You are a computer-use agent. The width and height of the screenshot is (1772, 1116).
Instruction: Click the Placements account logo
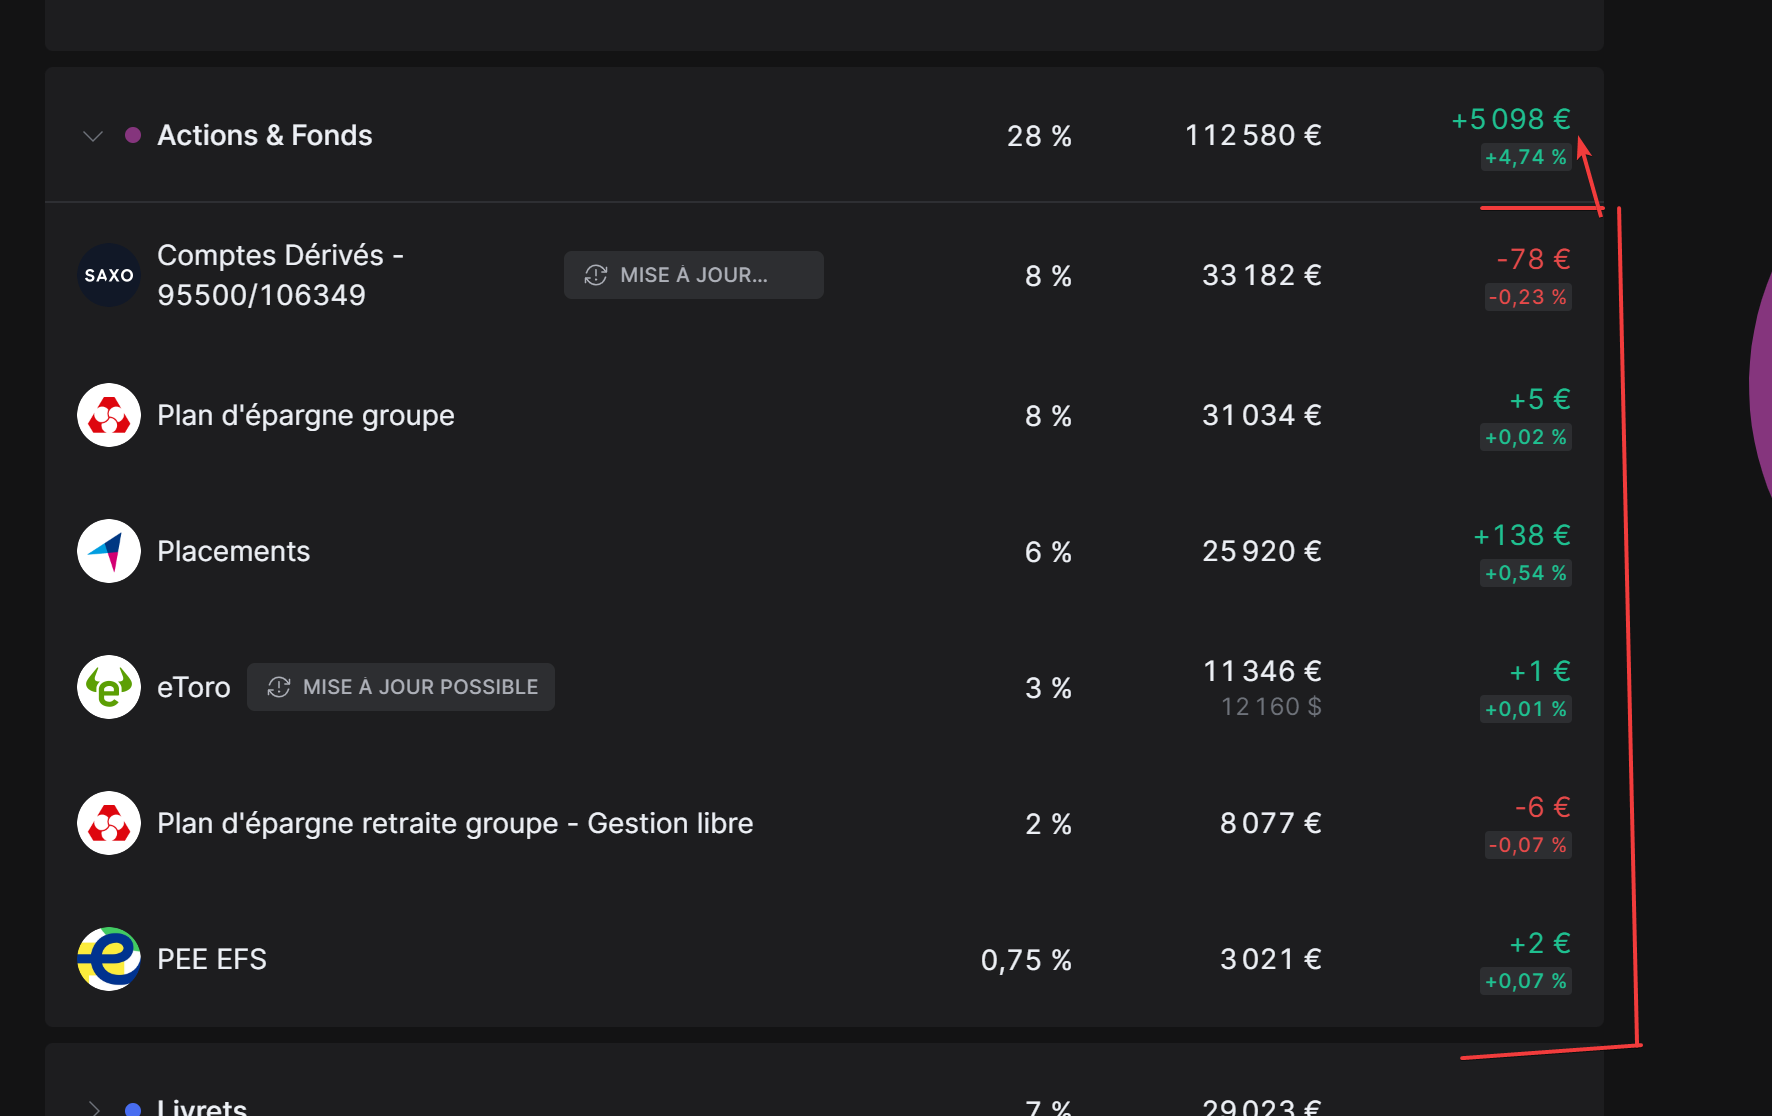coord(109,551)
